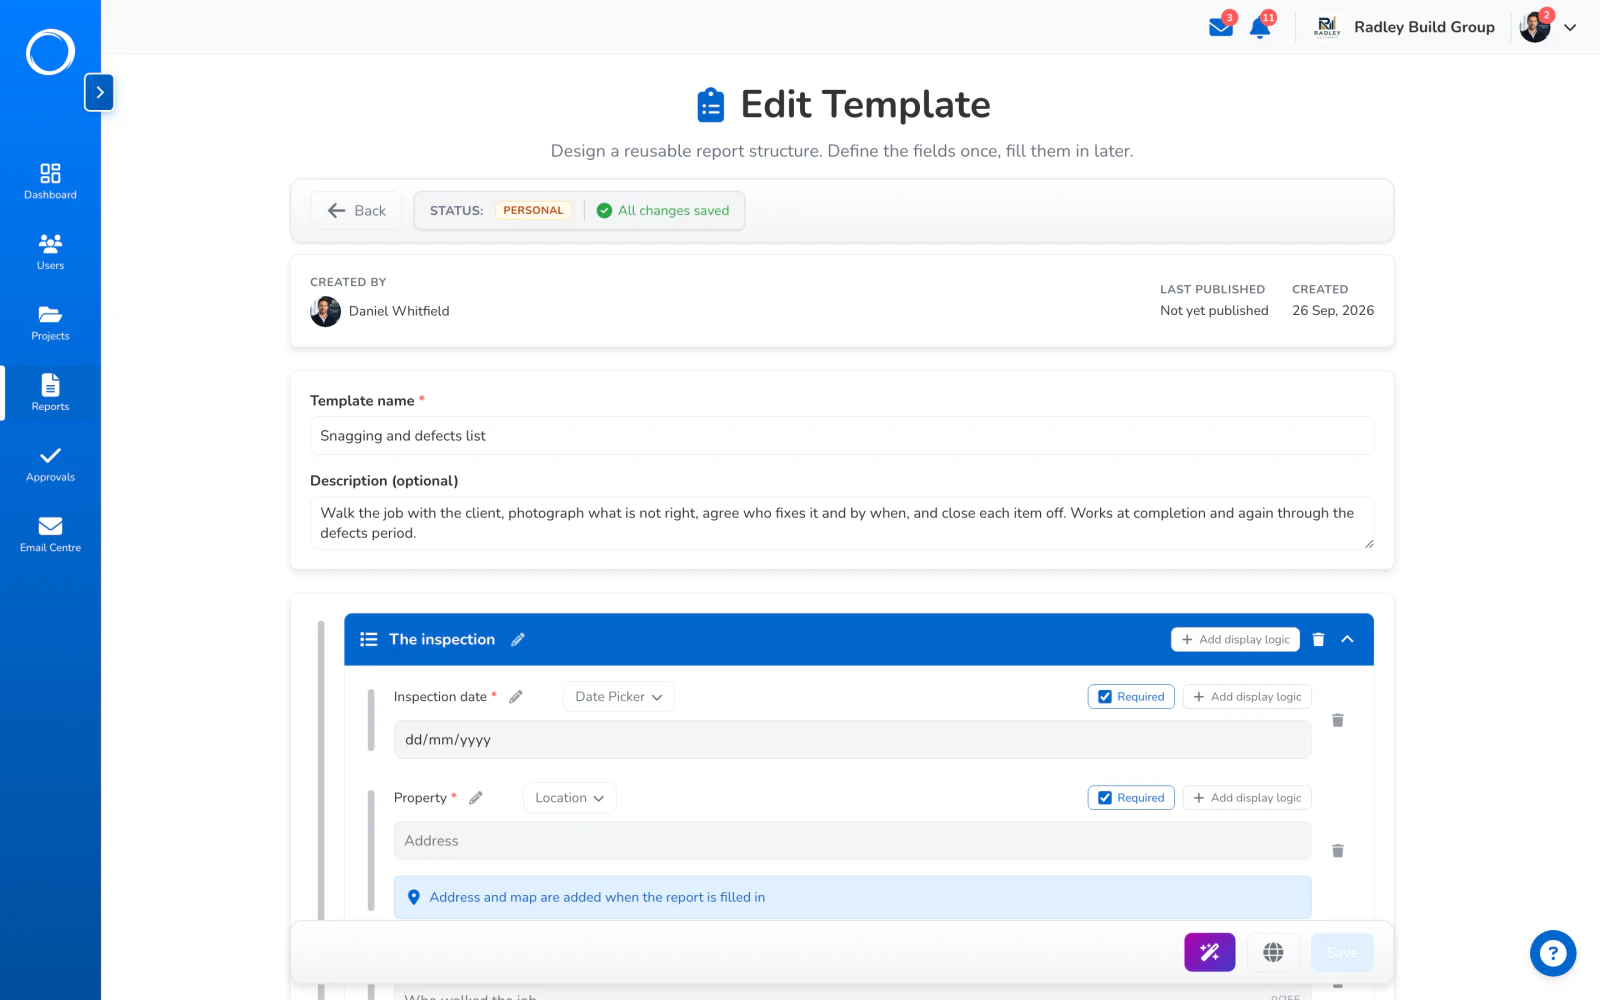Add display logic to Property field
This screenshot has height=1000, width=1600.
(x=1247, y=798)
